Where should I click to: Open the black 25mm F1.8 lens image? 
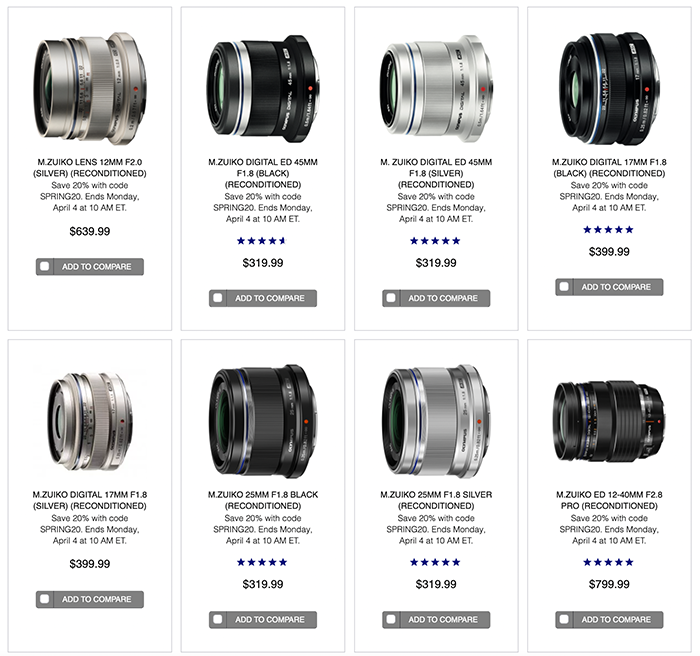[x=263, y=421]
